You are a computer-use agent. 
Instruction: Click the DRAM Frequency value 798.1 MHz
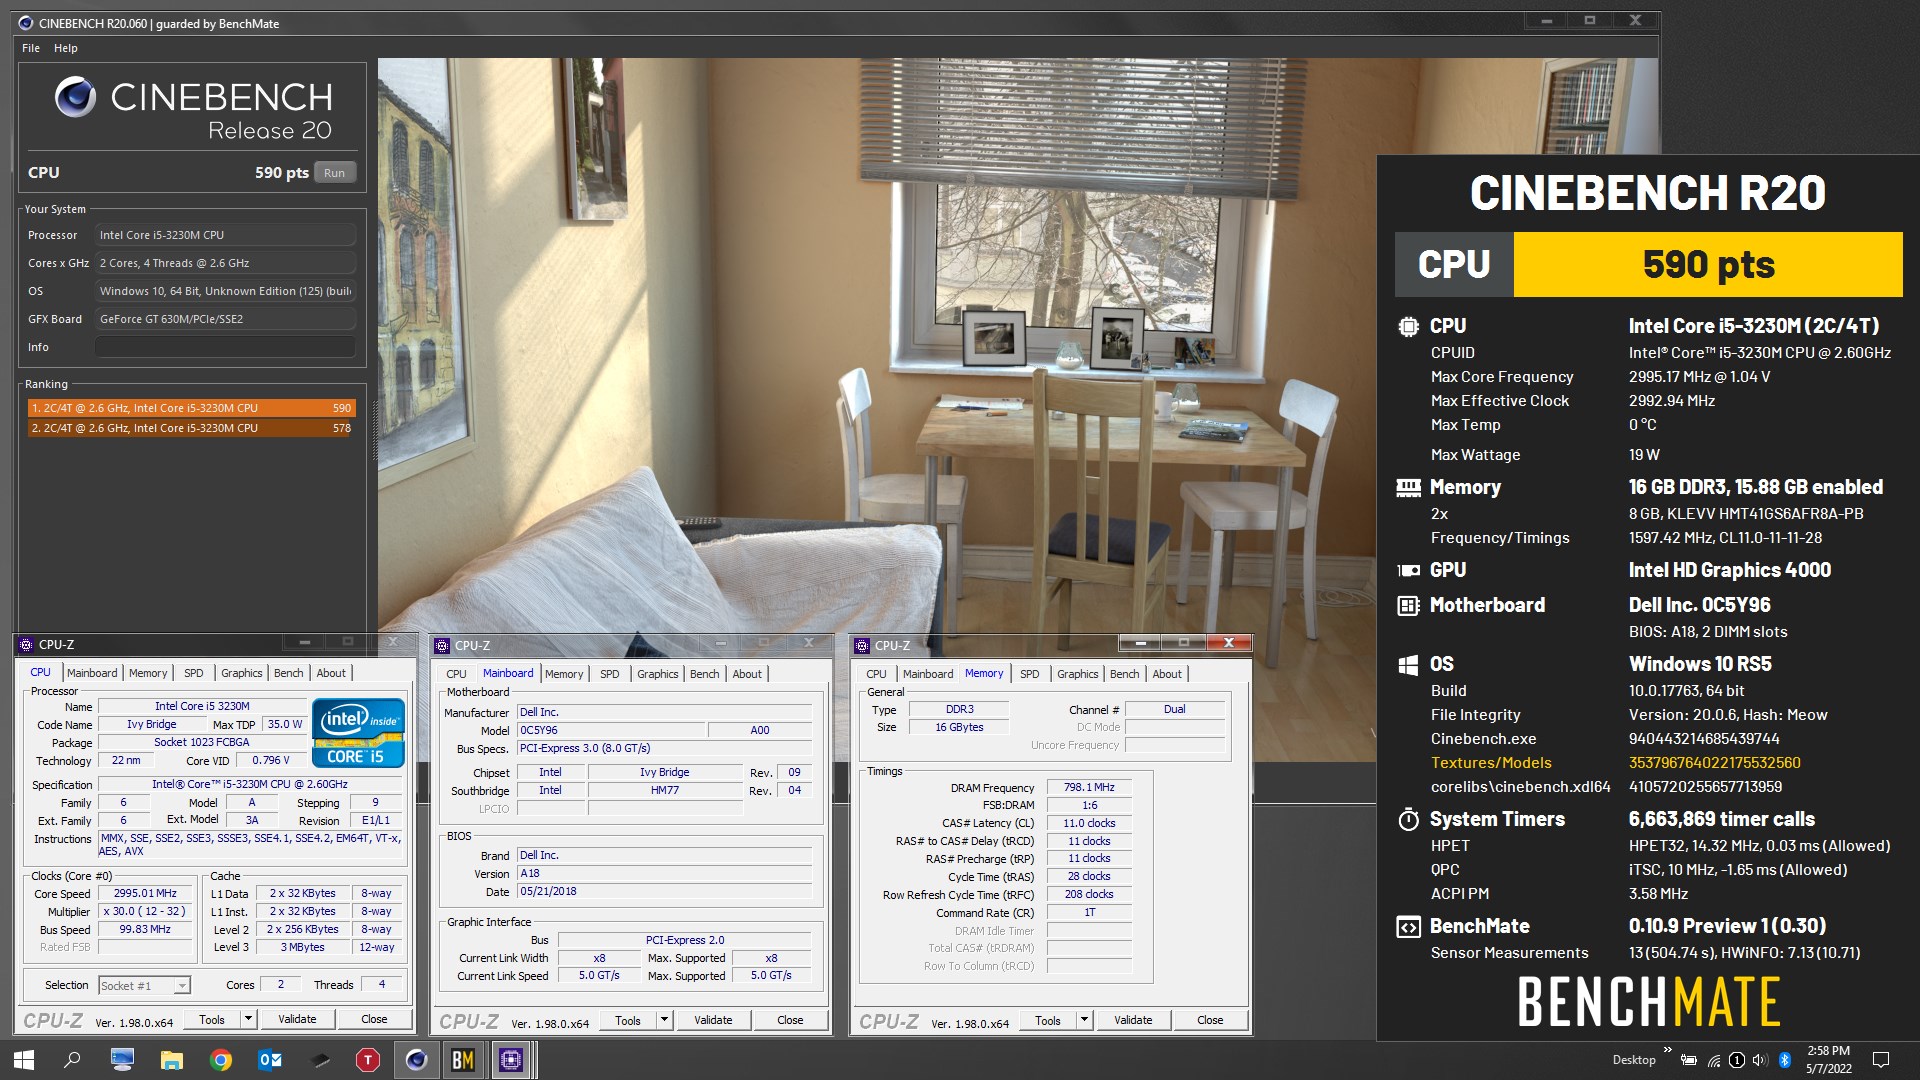point(1089,788)
